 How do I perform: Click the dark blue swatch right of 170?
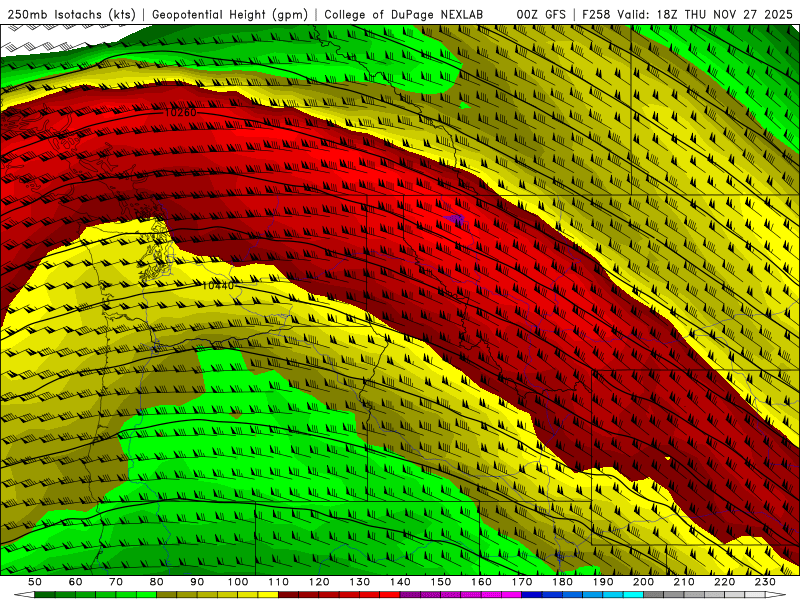[532, 595]
